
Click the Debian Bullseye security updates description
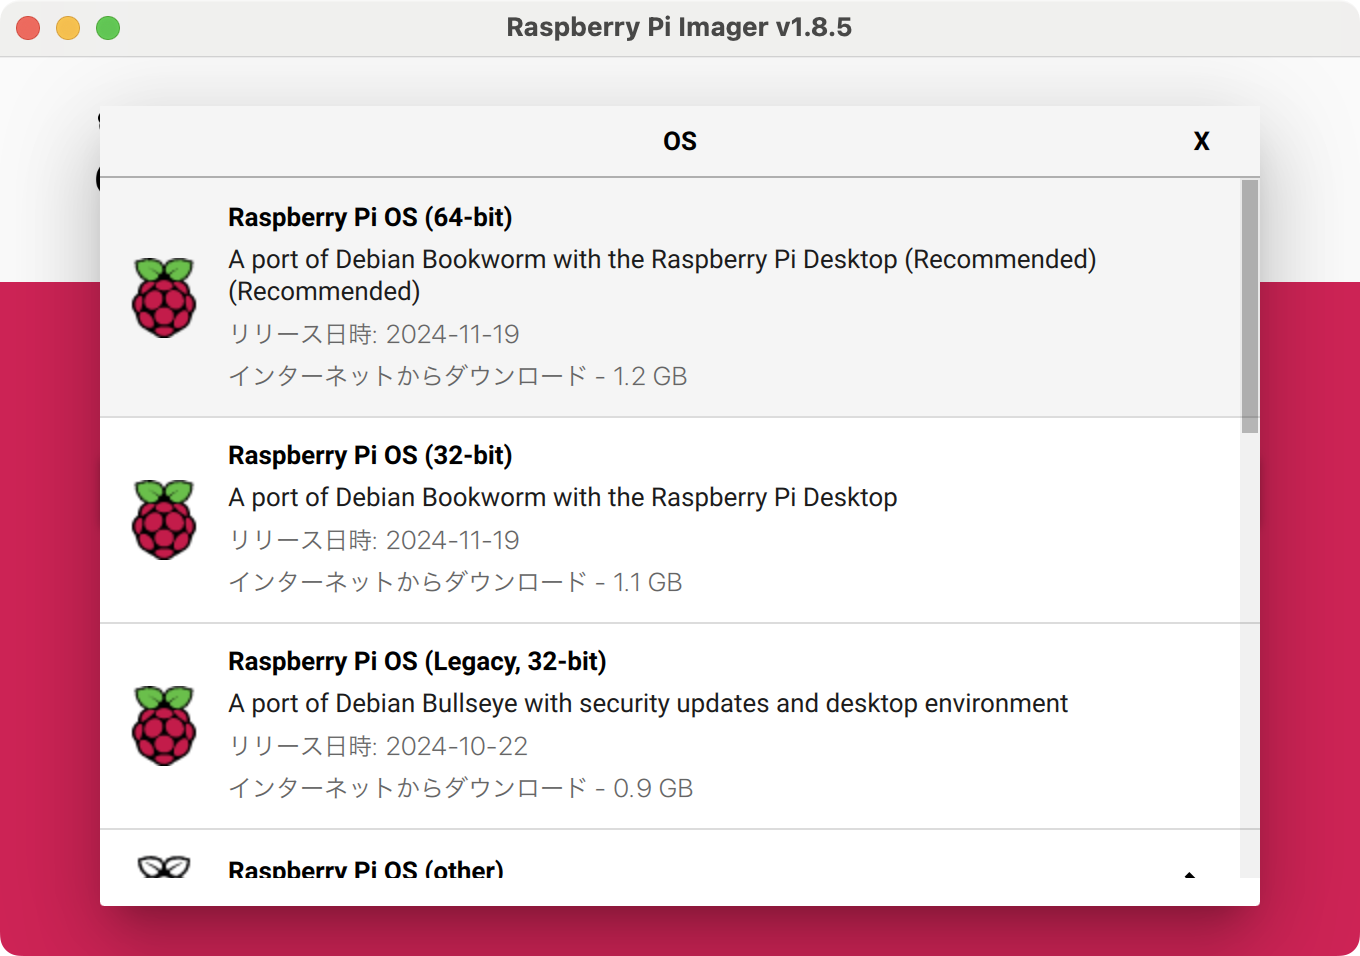point(648,703)
